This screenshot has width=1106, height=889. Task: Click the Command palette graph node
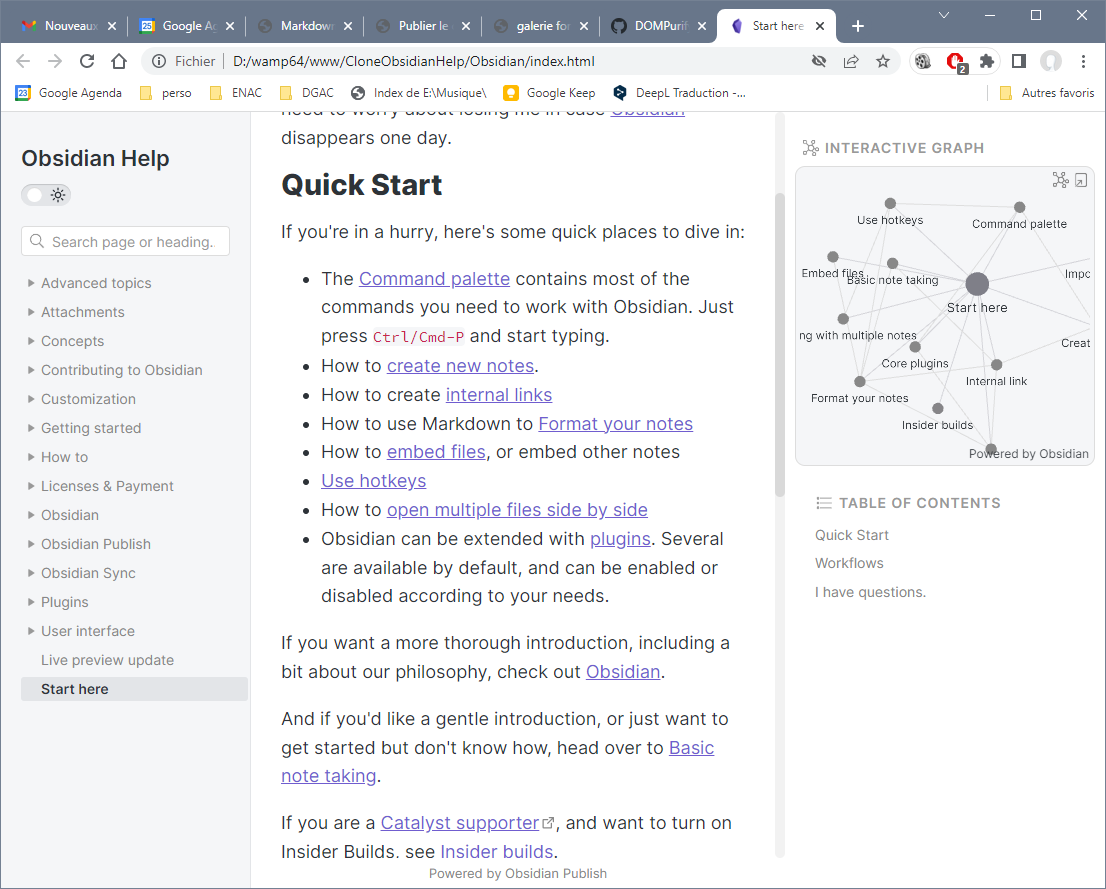coord(1019,207)
